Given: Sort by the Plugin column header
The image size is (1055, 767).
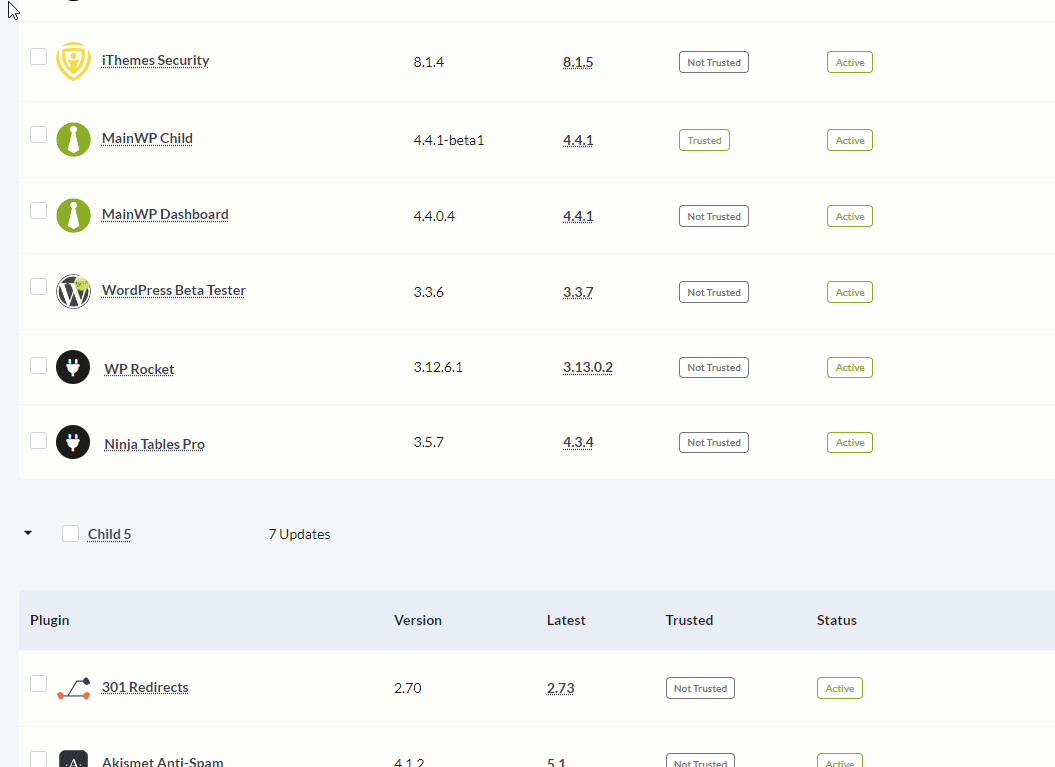Looking at the screenshot, I should [50, 620].
